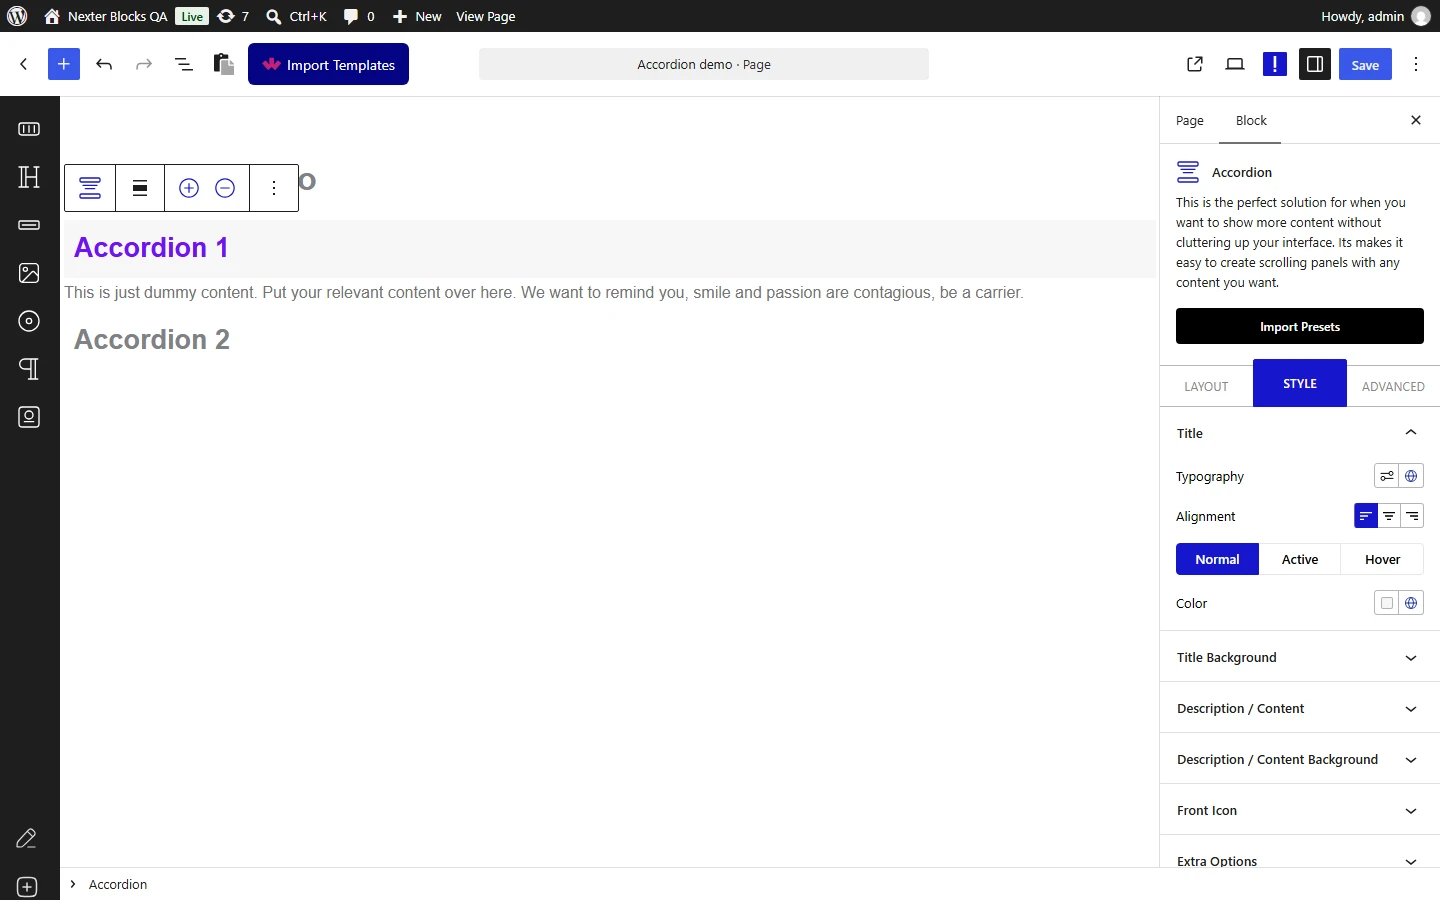Set title alignment to right
Viewport: 1440px width, 900px height.
tap(1412, 516)
